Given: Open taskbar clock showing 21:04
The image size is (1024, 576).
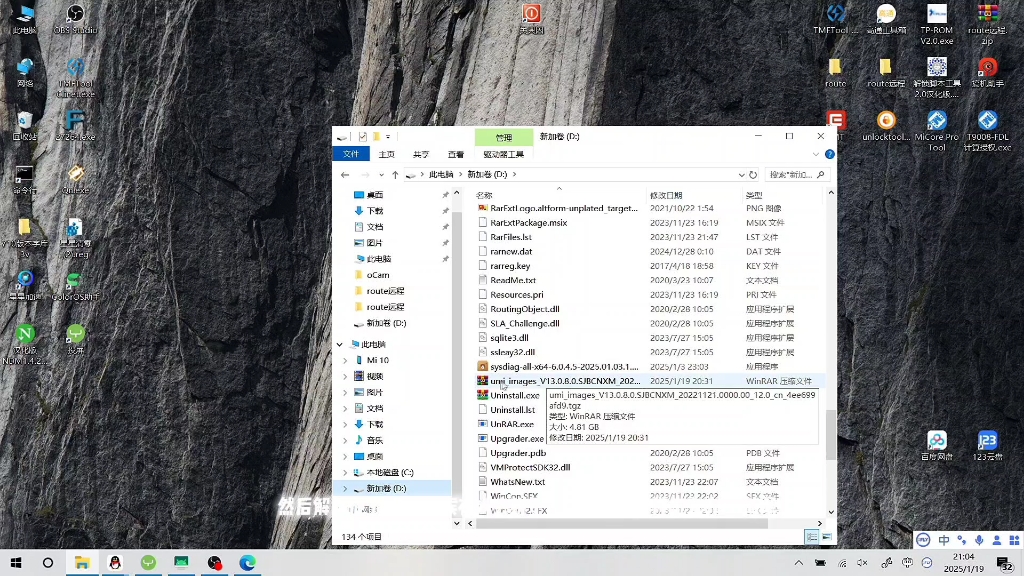Looking at the screenshot, I should 964,562.
